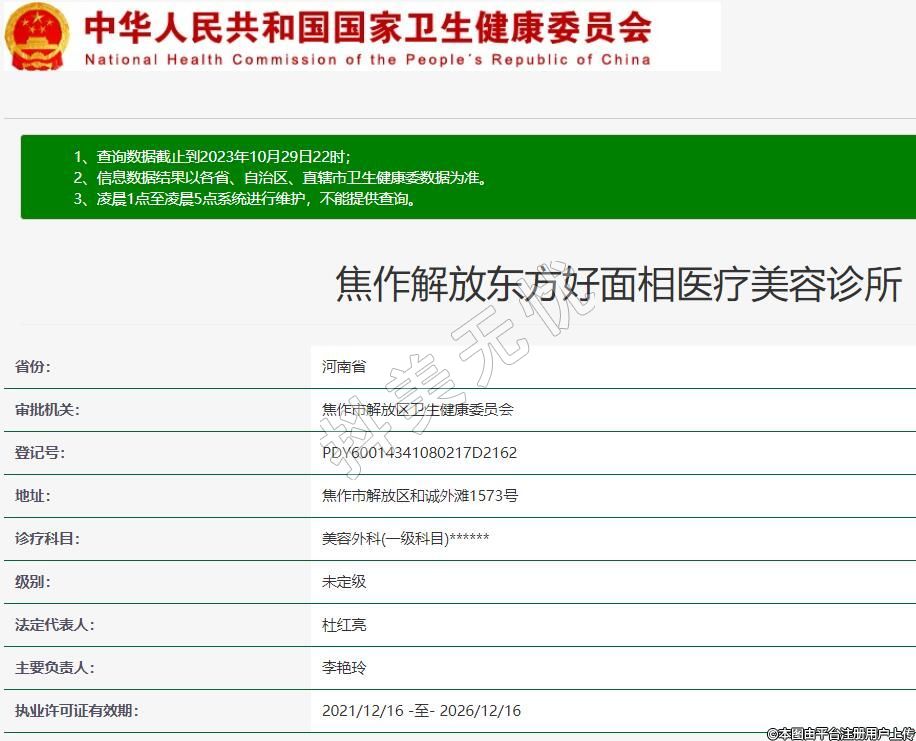This screenshot has width=916, height=741.
Task: Click the 省份 row label
Action: click(33, 367)
